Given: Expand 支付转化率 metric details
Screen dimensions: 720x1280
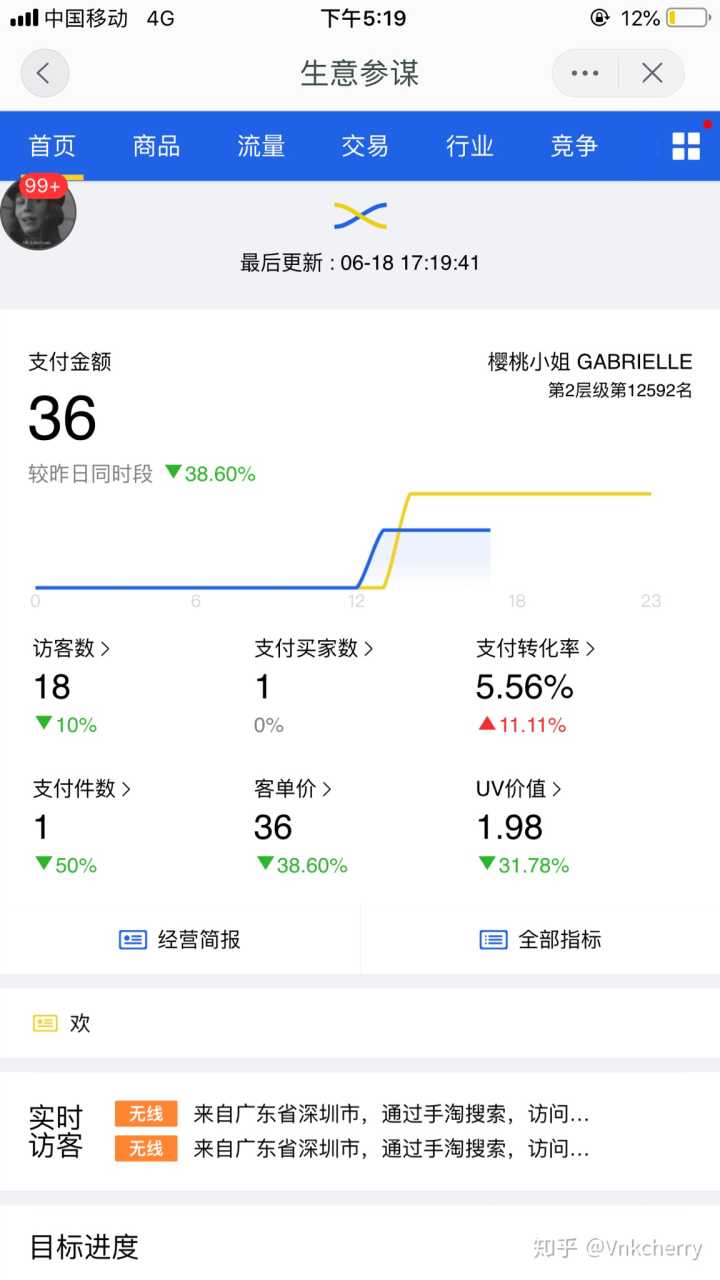Looking at the screenshot, I should pyautogui.click(x=535, y=649).
